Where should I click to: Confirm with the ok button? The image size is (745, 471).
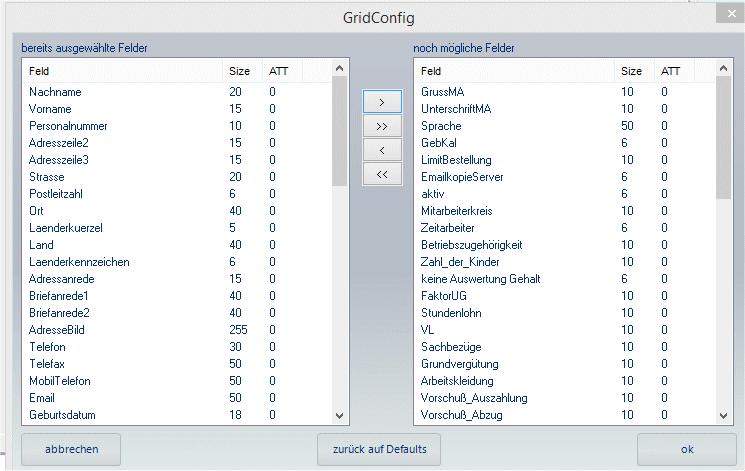(x=686, y=449)
